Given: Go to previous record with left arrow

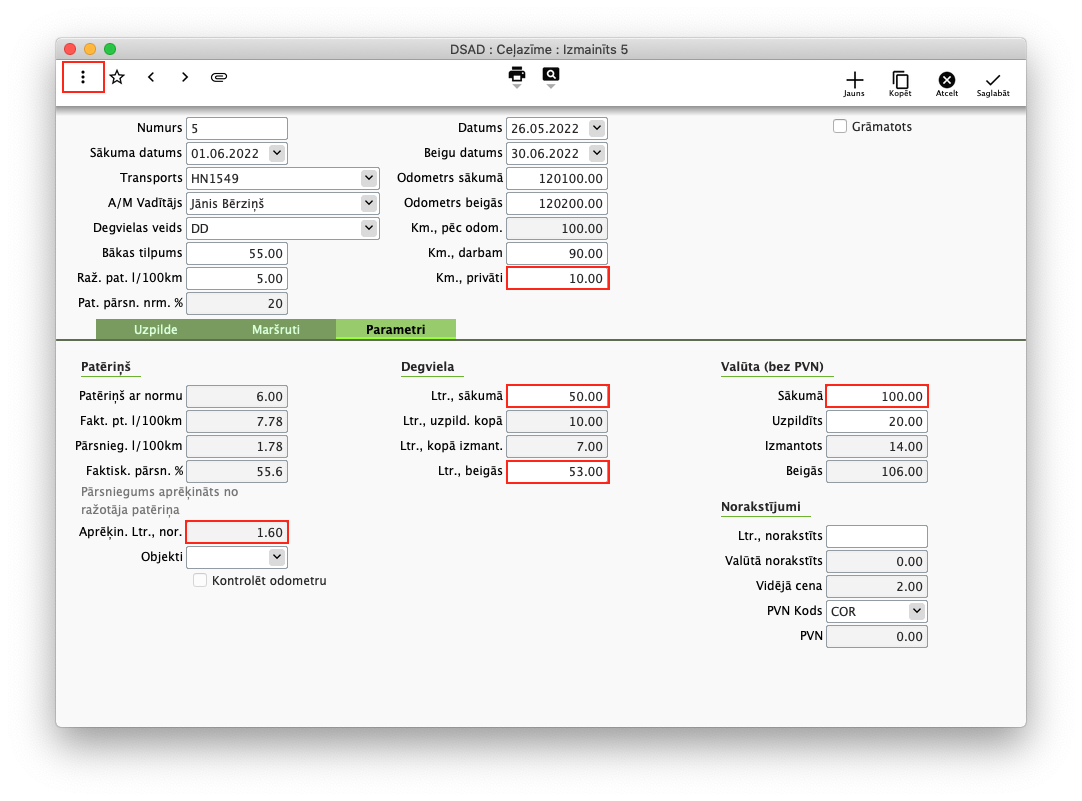Looking at the screenshot, I should click(151, 77).
